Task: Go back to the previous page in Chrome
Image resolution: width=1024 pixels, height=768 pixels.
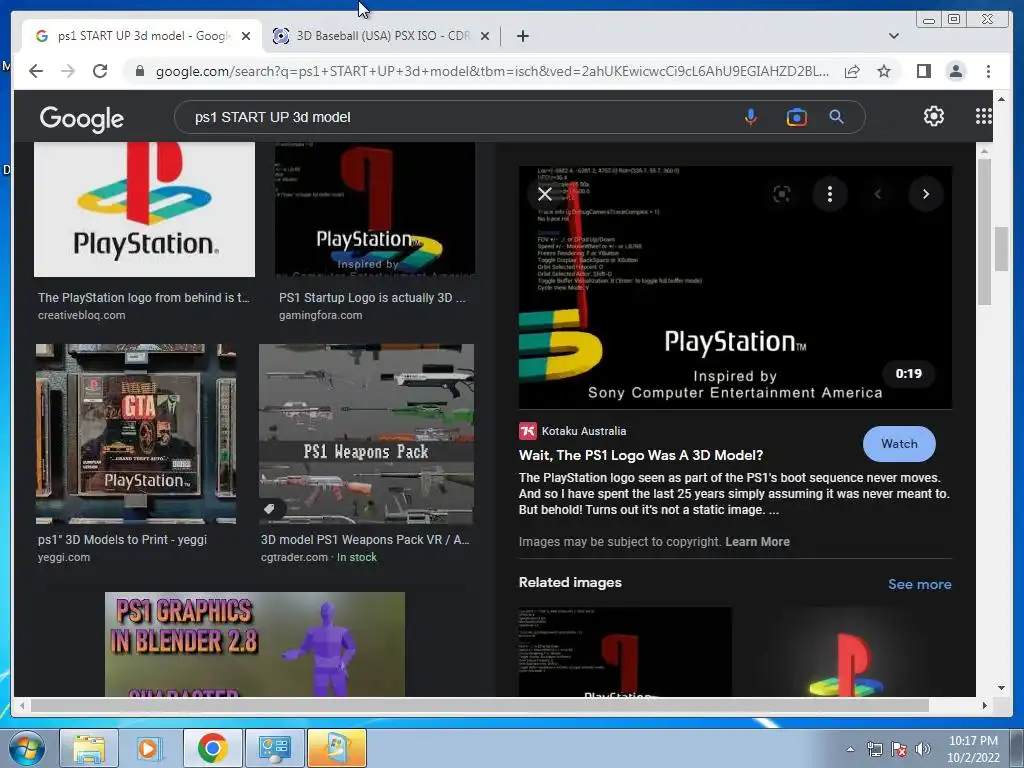Action: tap(36, 71)
